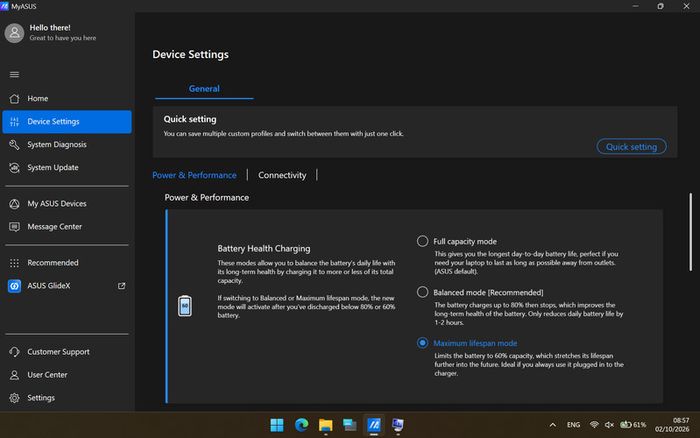Image resolution: width=700 pixels, height=438 pixels.
Task: Click the muted speaker tray icon
Action: click(609, 425)
